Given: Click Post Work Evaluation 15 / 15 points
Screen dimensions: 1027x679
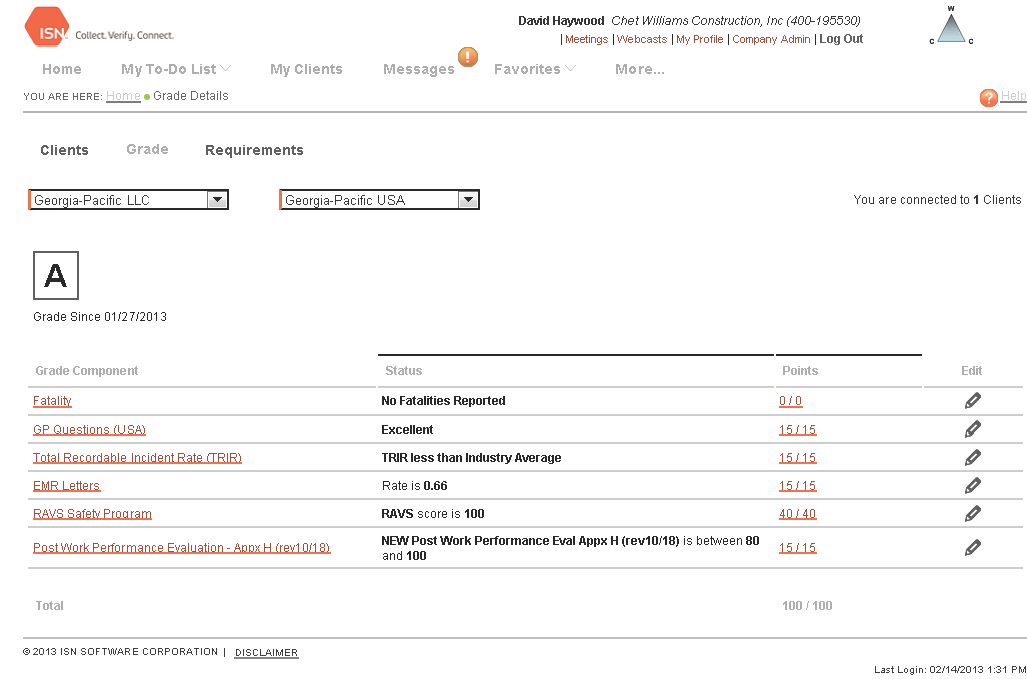Looking at the screenshot, I should (798, 547).
